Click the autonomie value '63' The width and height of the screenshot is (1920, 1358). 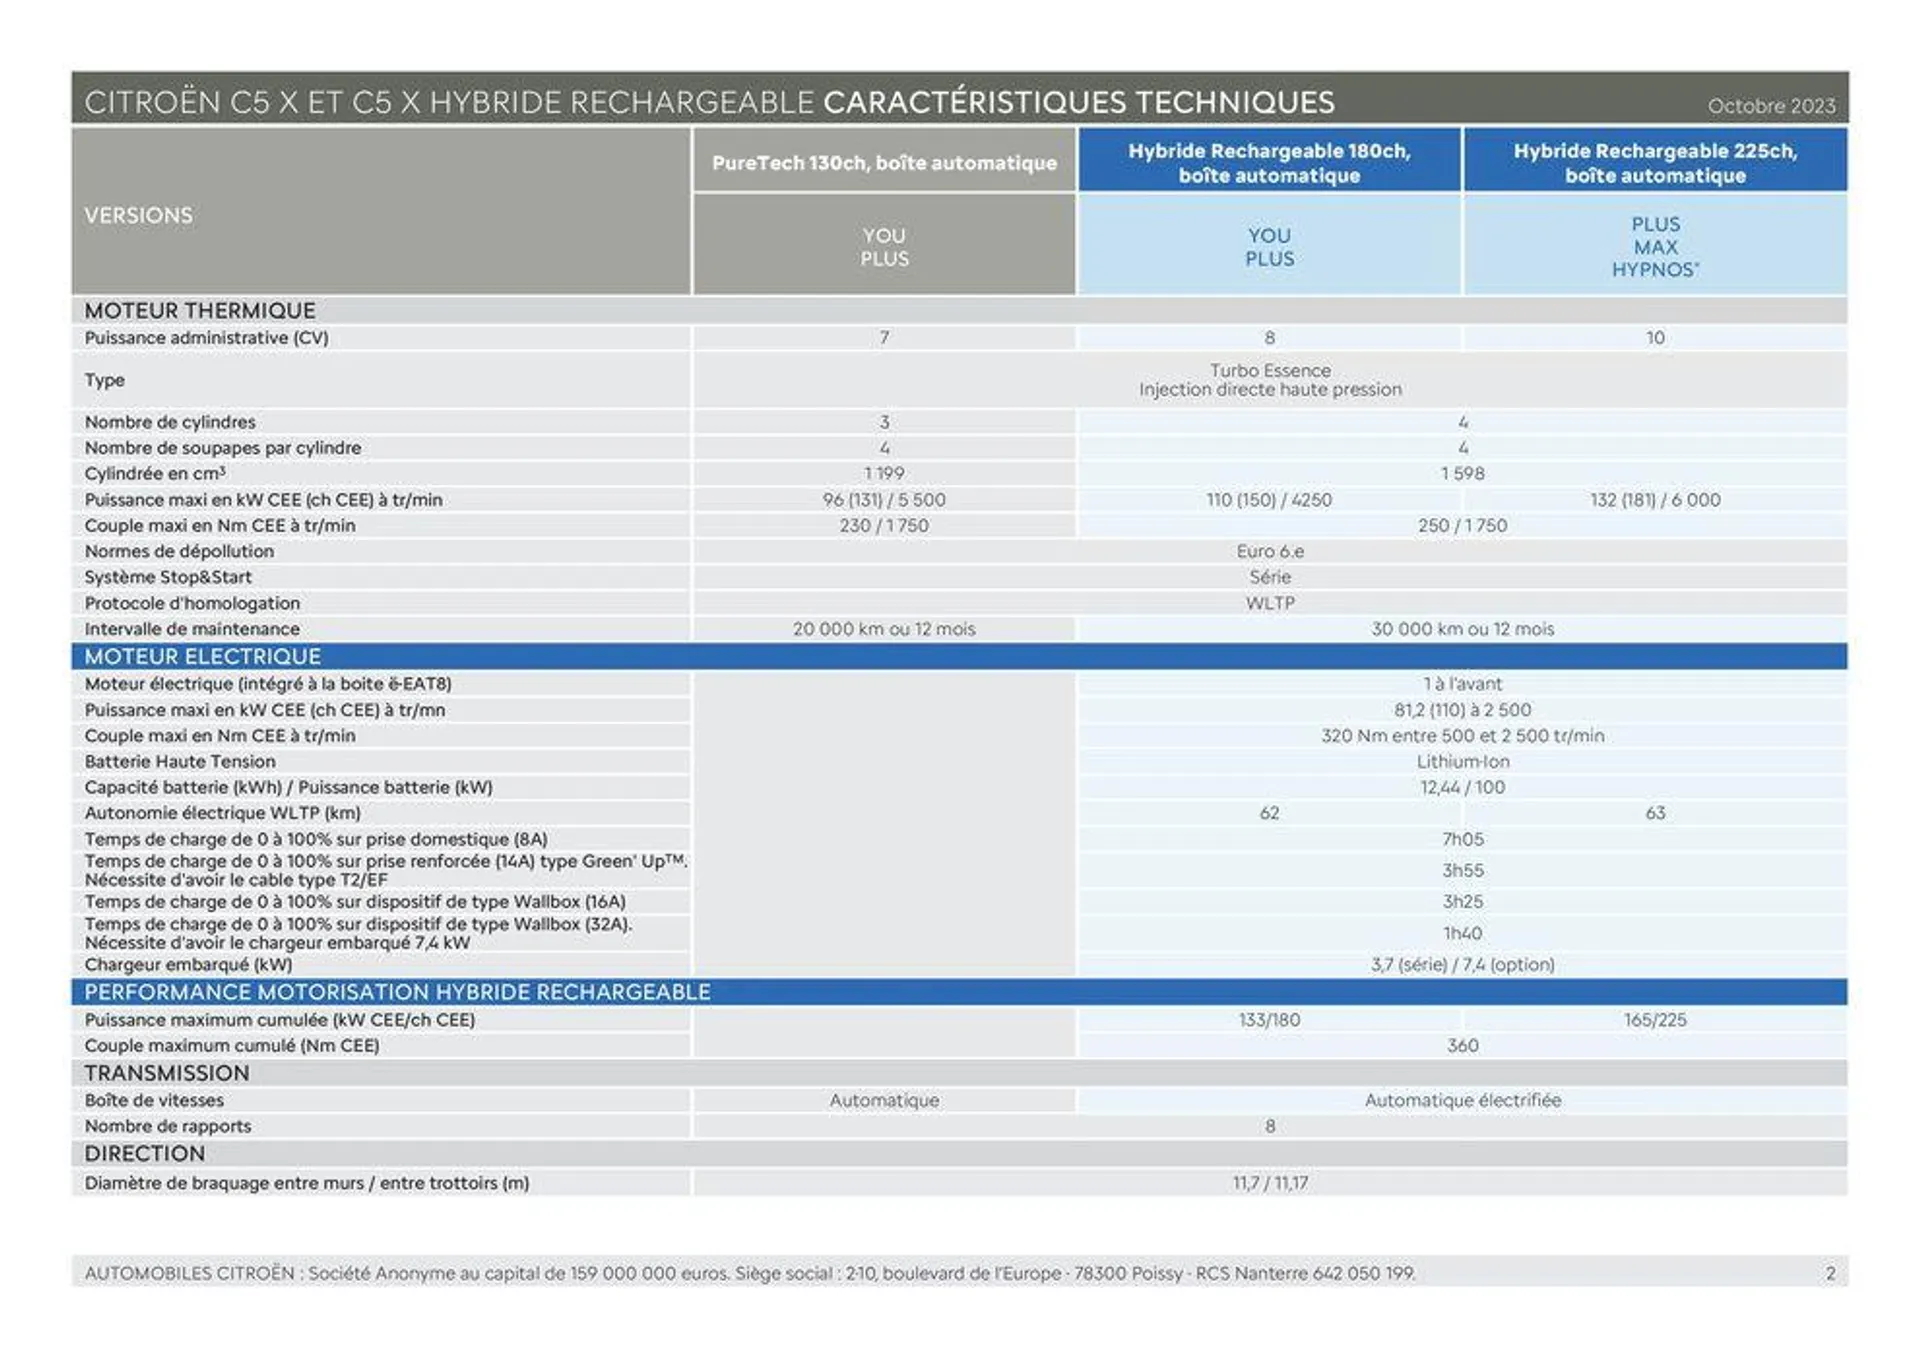pyautogui.click(x=1655, y=813)
